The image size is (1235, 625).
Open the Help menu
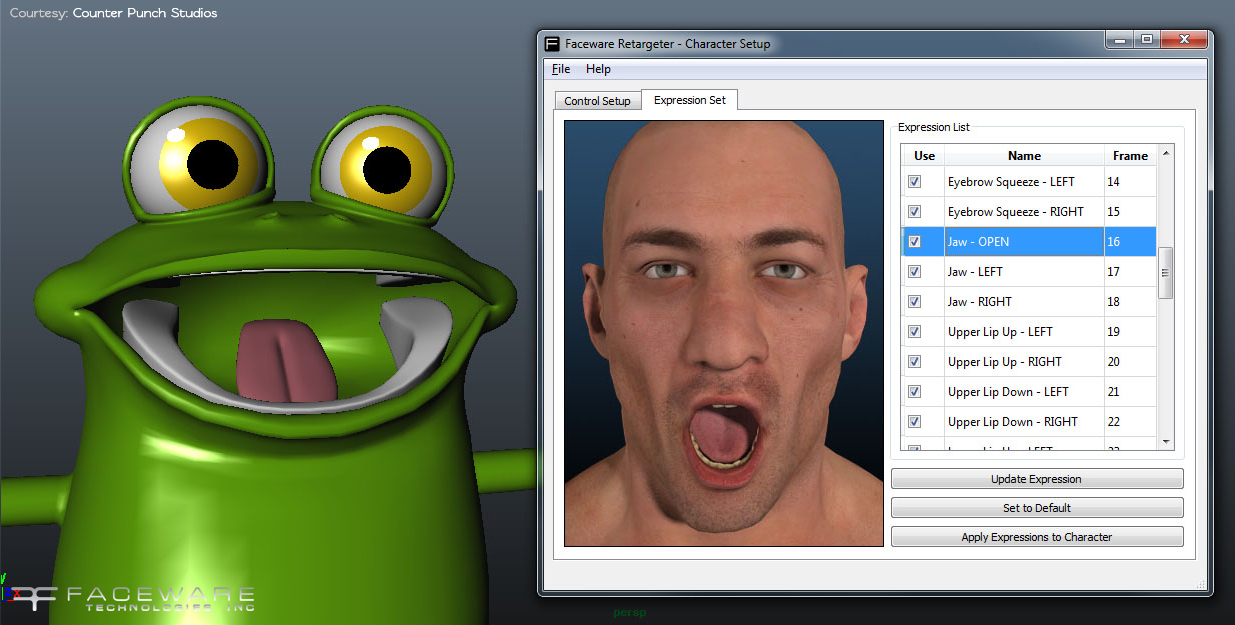point(598,69)
